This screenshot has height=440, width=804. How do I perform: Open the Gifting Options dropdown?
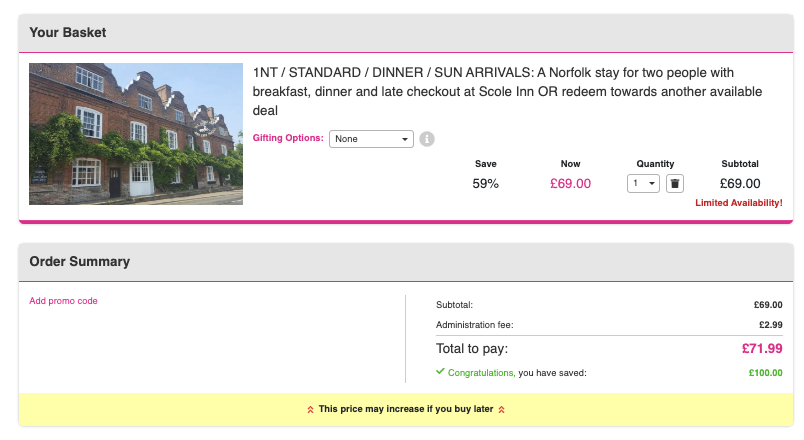pos(371,139)
